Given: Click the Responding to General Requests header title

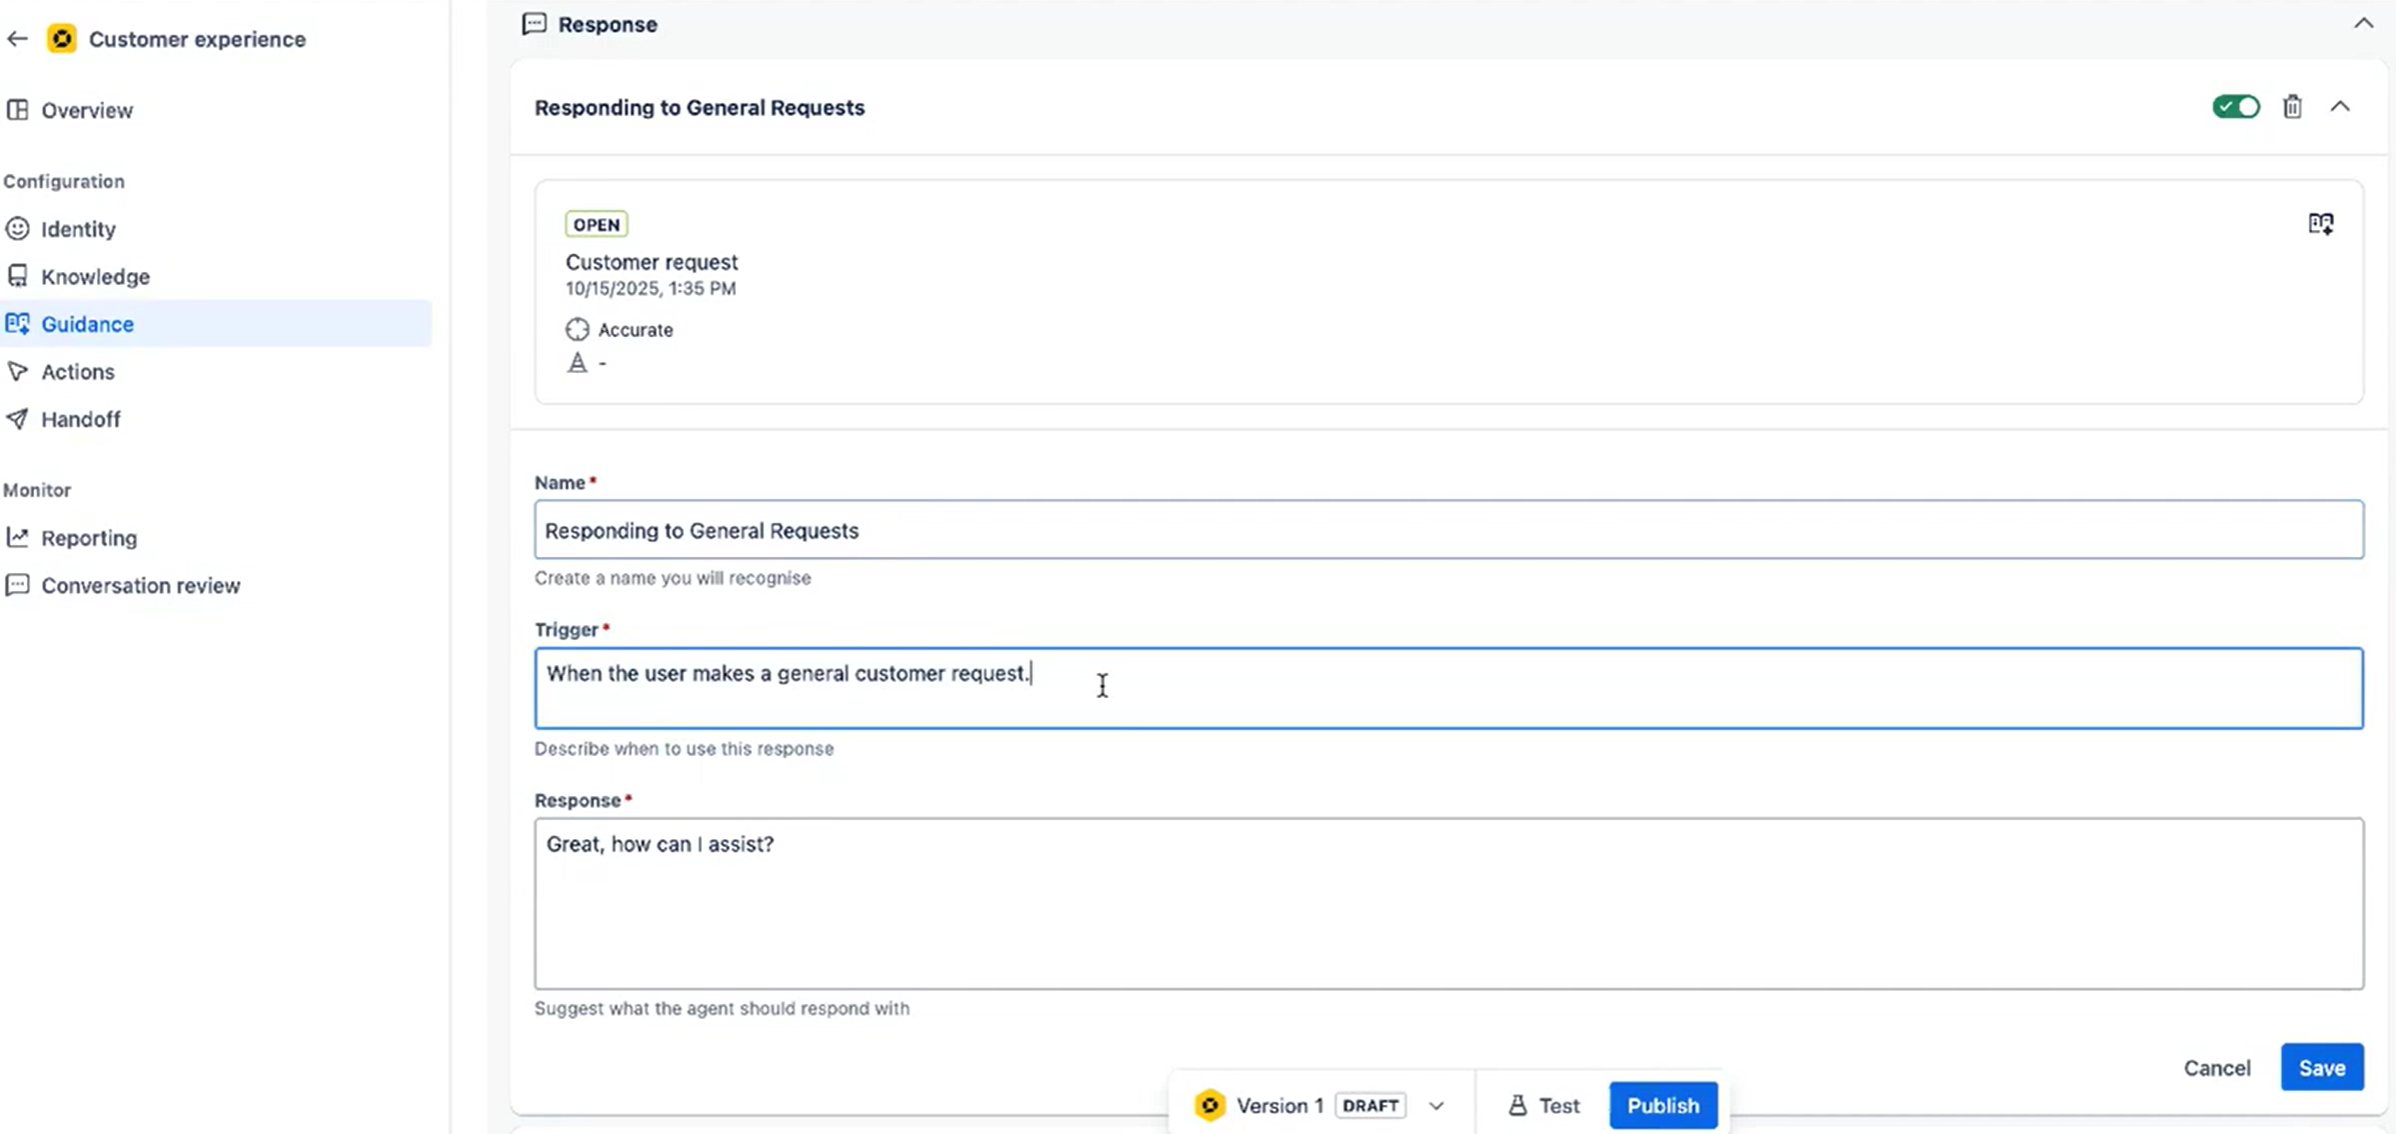Looking at the screenshot, I should [x=699, y=107].
